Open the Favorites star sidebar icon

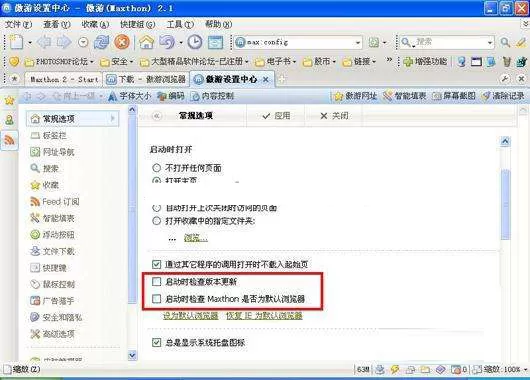pos(9,100)
